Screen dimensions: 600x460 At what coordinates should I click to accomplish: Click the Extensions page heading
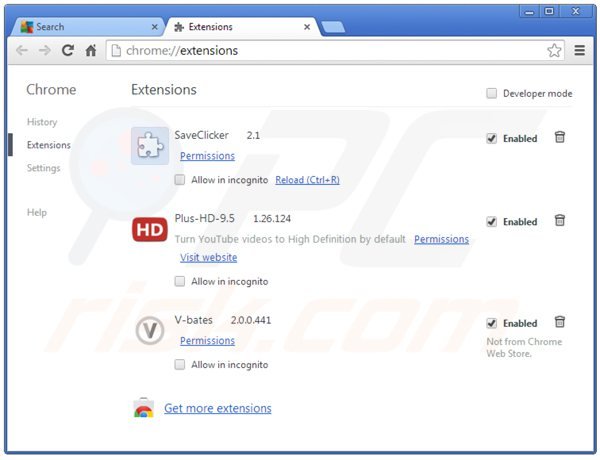click(x=164, y=90)
